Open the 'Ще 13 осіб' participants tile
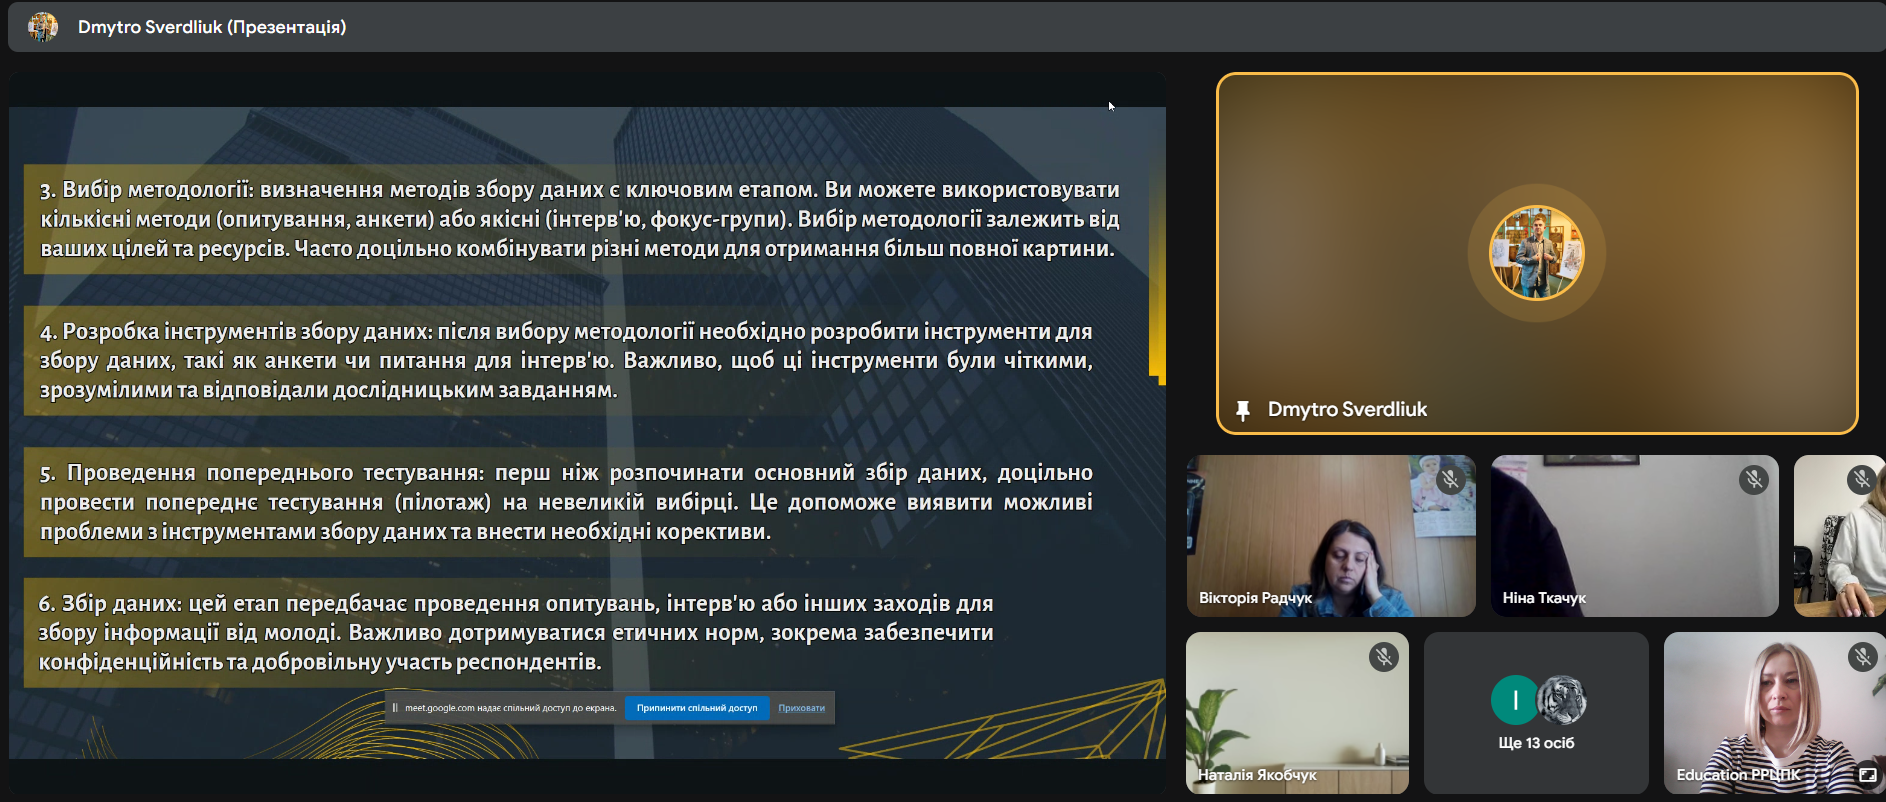This screenshot has height=802, width=1886. (1536, 742)
